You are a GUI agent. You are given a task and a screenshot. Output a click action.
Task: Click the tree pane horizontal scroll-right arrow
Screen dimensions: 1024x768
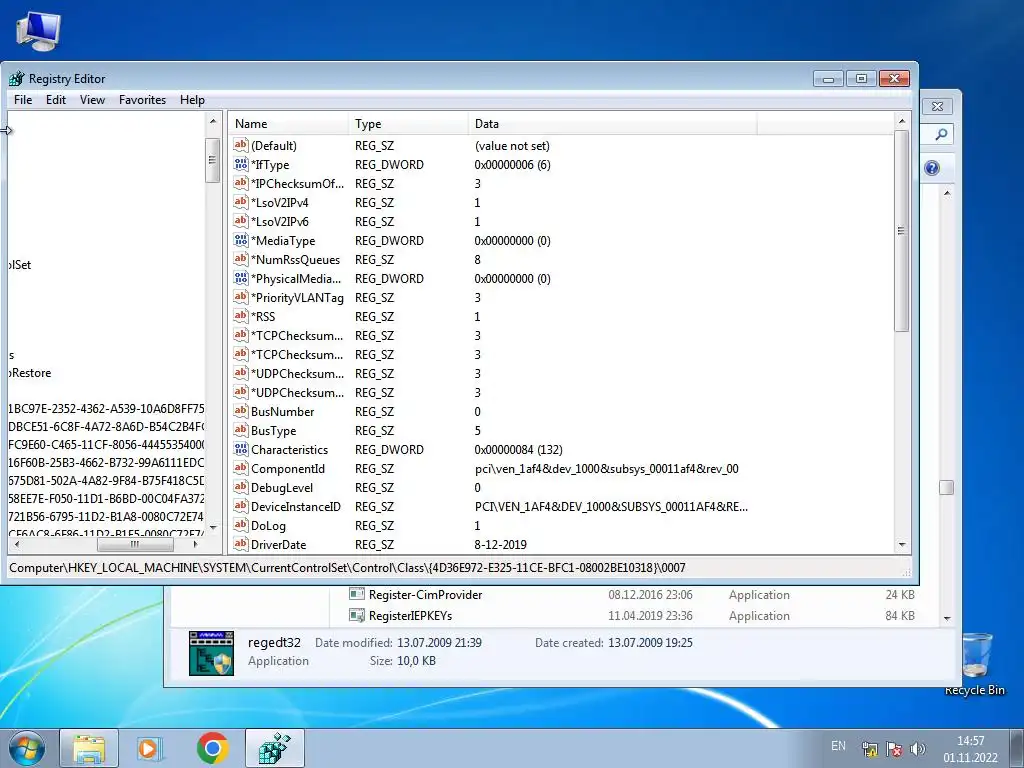coord(195,544)
